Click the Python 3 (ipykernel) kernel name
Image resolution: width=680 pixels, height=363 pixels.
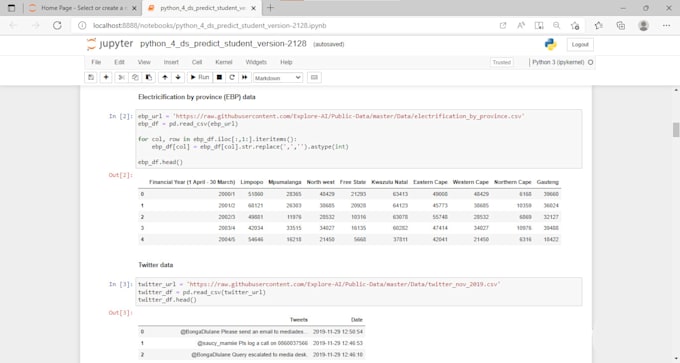(558, 62)
